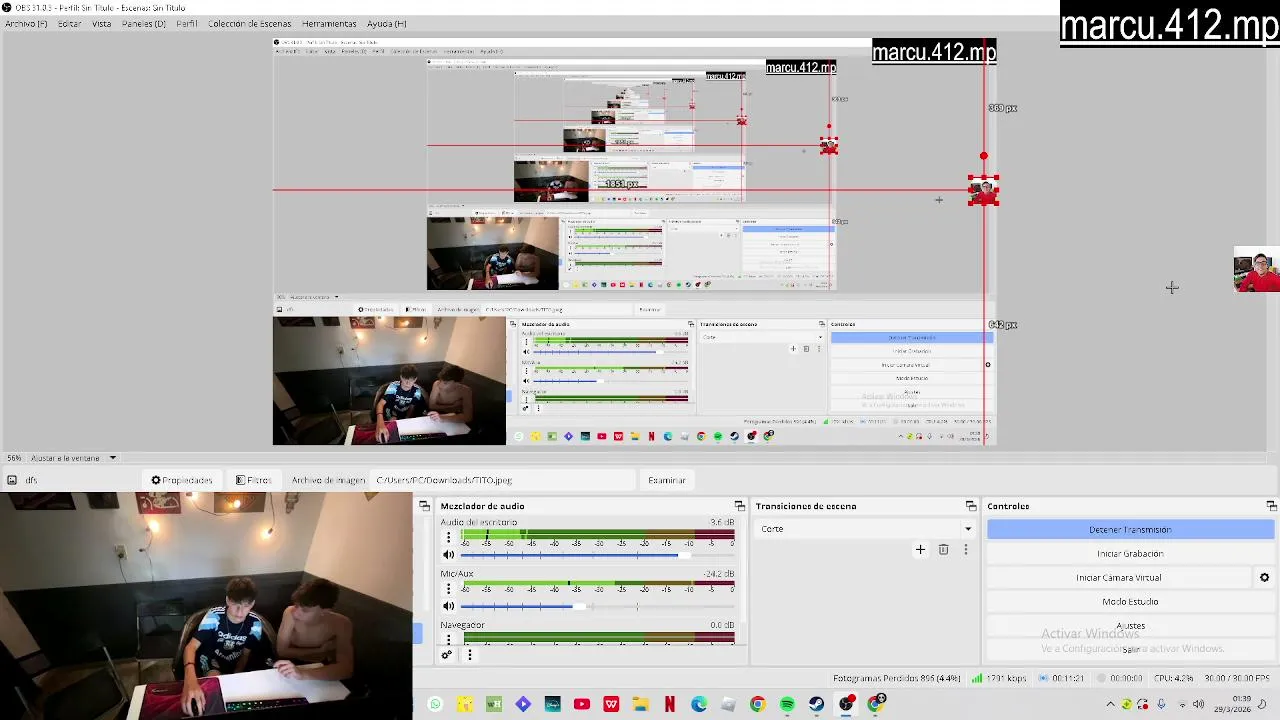
Task: Click Detener Transmisión
Action: (1130, 530)
